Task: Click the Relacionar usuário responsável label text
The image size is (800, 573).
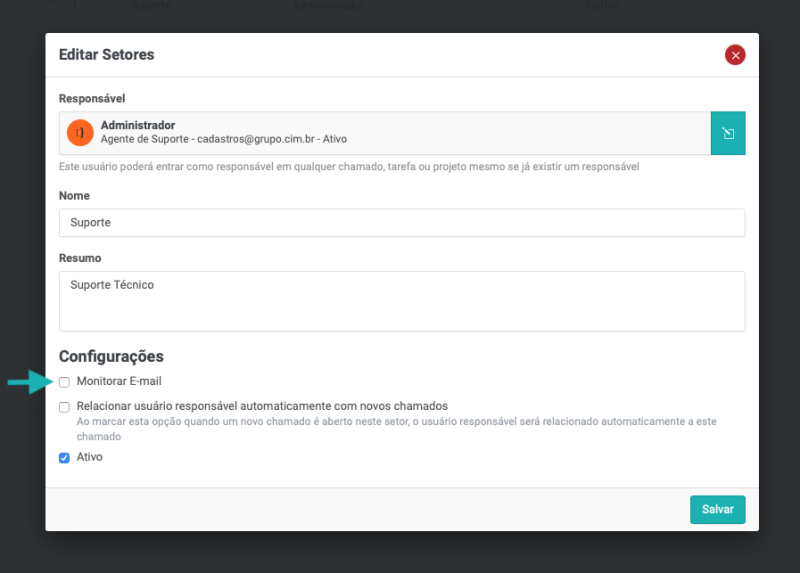Action: pyautogui.click(x=262, y=406)
